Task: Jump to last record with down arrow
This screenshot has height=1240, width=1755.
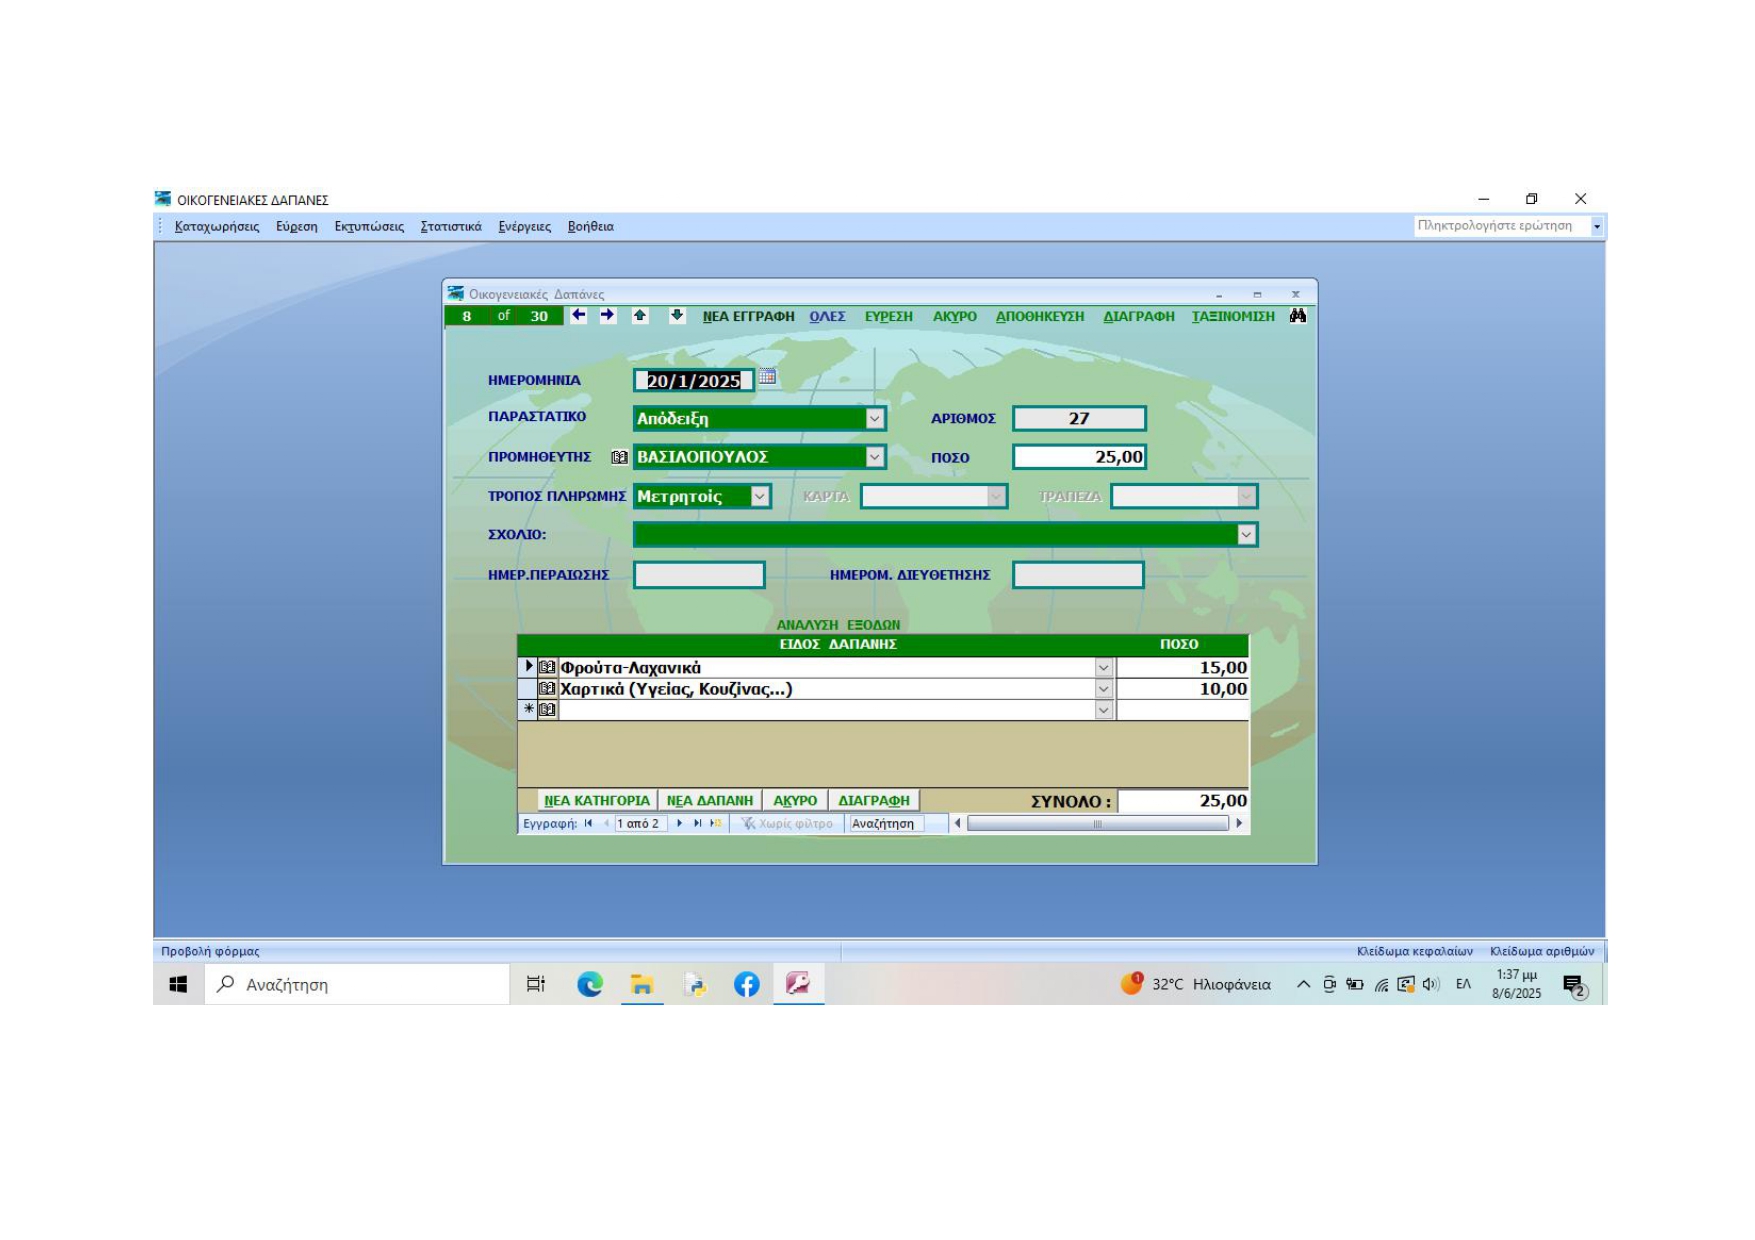Action: (677, 316)
